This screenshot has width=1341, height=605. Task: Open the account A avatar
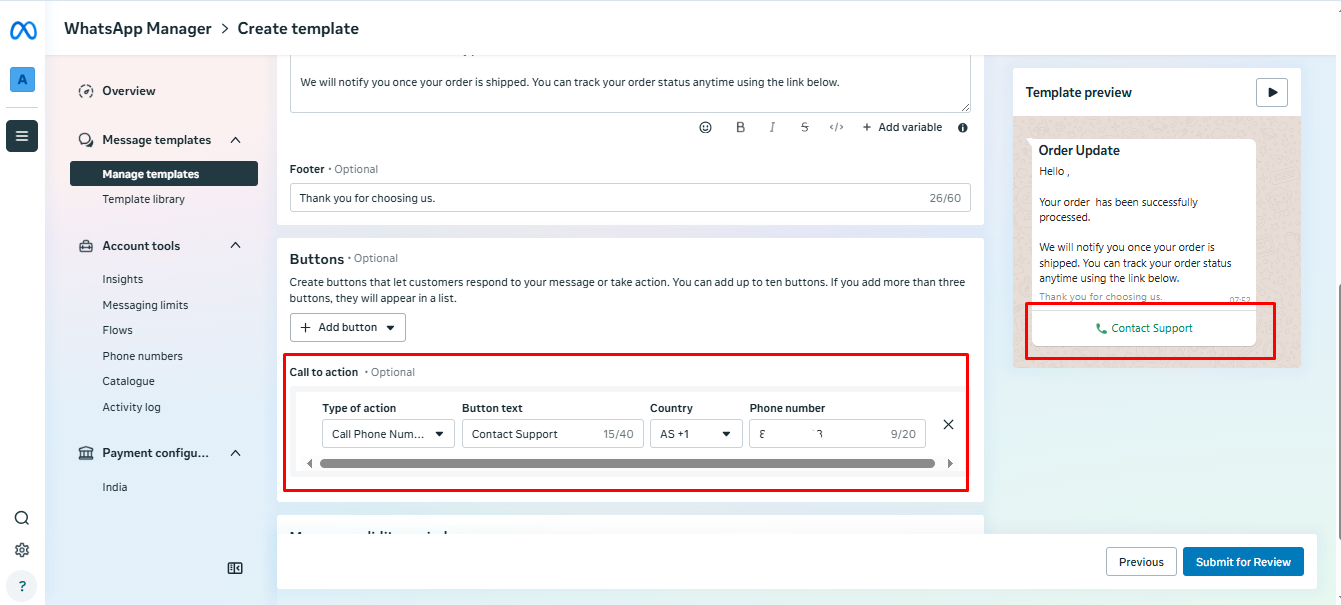[22, 80]
